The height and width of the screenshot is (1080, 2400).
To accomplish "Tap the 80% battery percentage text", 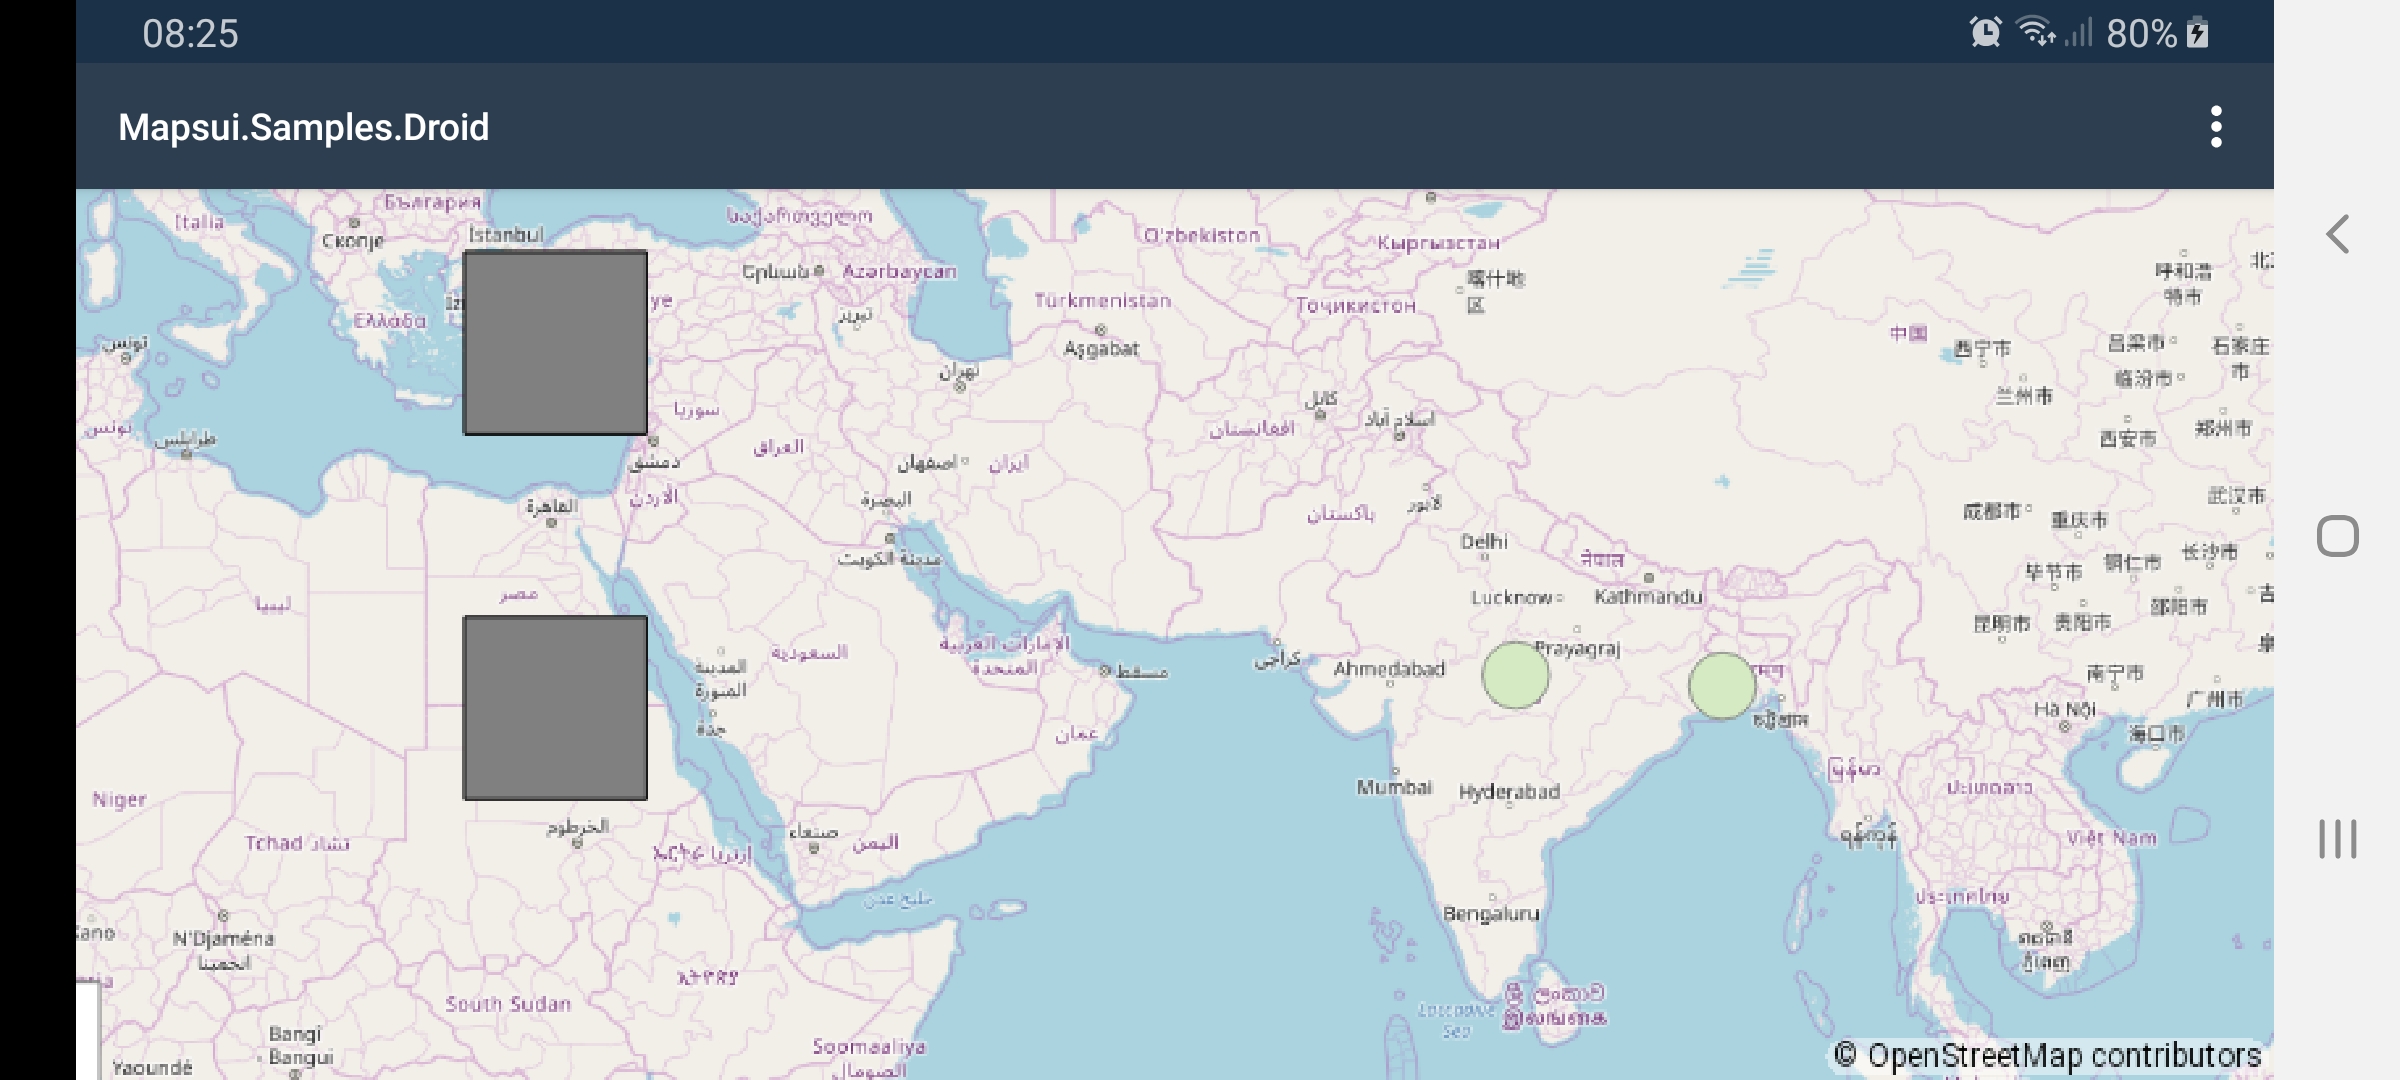I will click(2141, 34).
